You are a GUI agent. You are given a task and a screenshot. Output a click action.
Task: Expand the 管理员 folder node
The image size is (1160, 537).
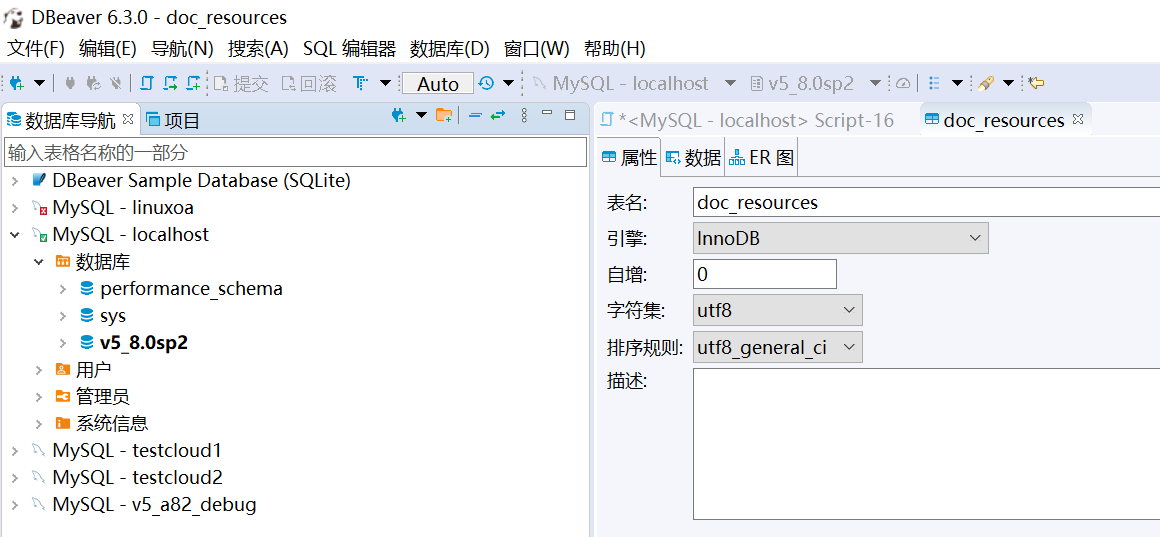[x=39, y=397]
